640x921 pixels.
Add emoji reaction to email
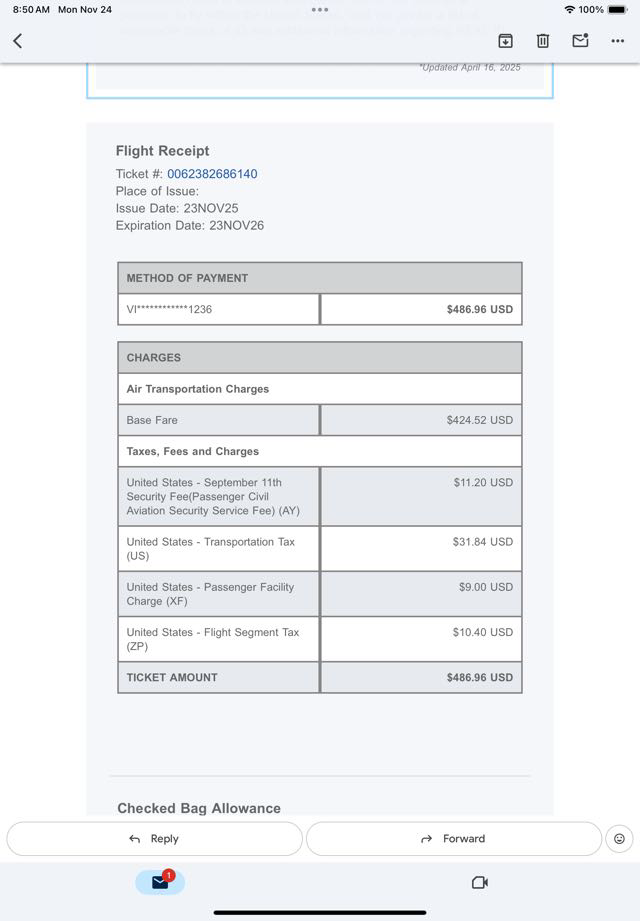(x=619, y=839)
